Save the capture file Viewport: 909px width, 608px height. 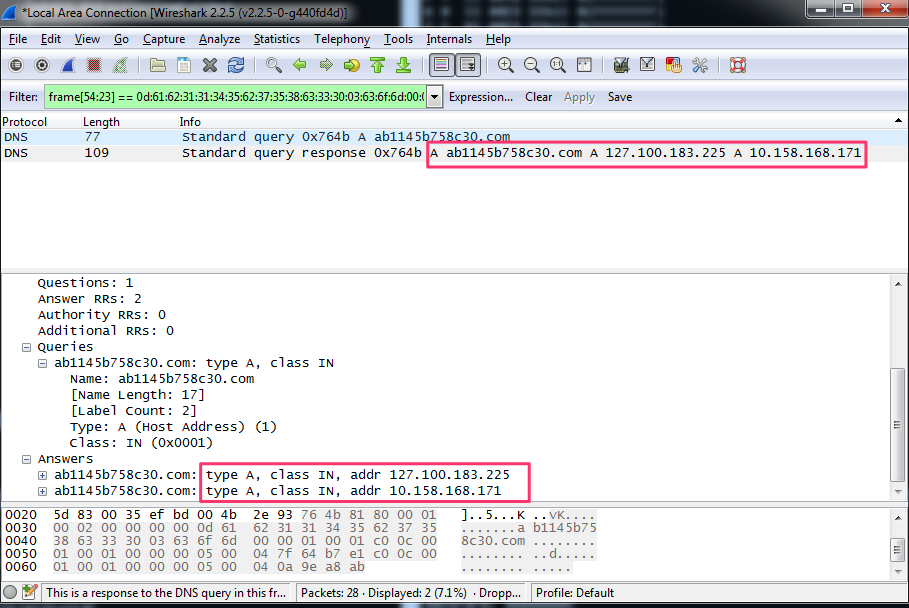pyautogui.click(x=184, y=65)
